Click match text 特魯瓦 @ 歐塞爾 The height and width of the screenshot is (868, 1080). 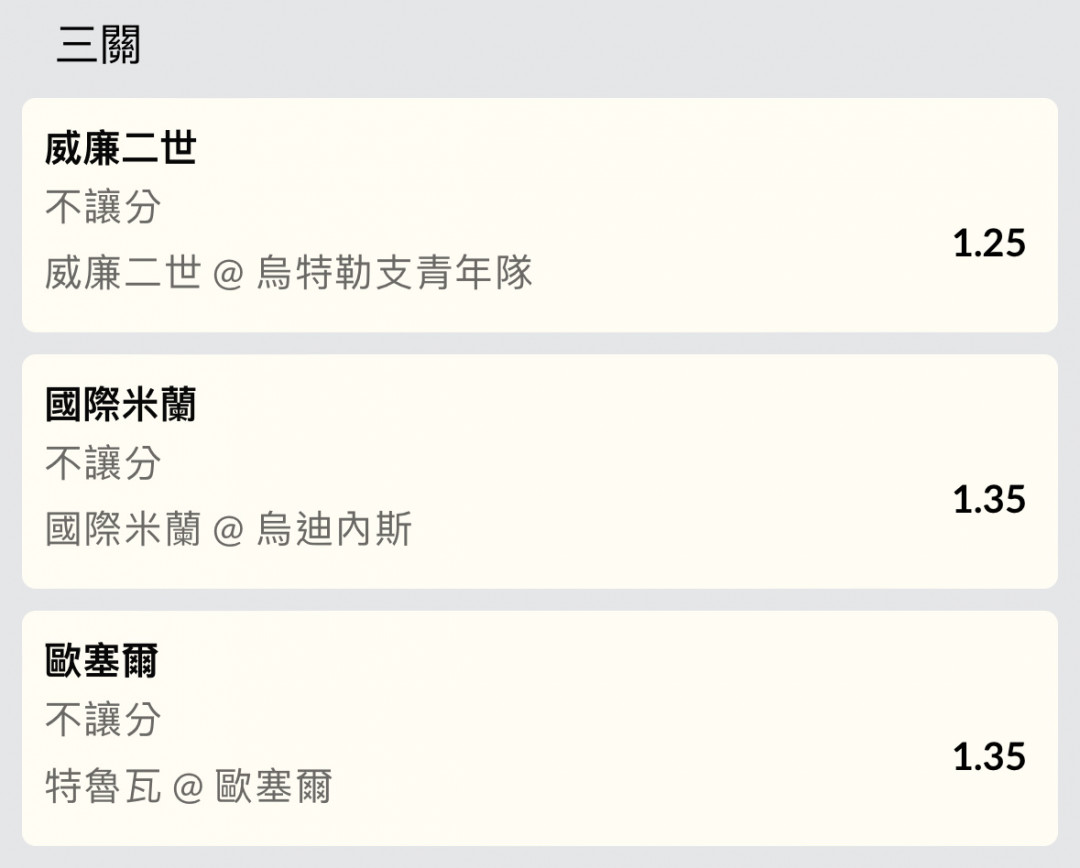(189, 786)
